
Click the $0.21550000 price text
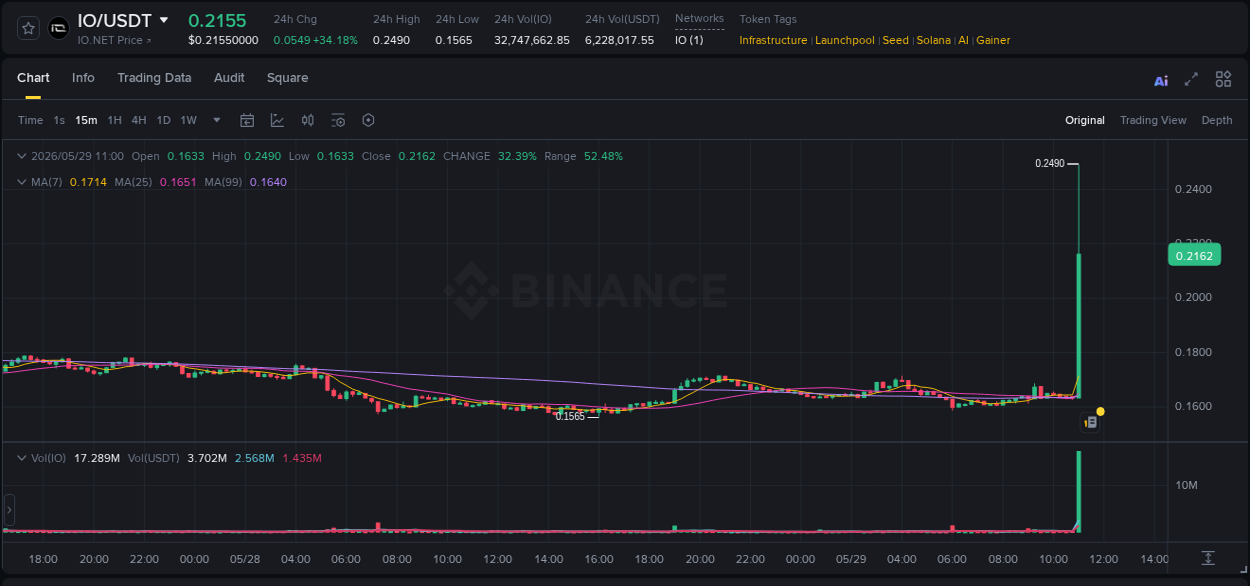[x=223, y=40]
